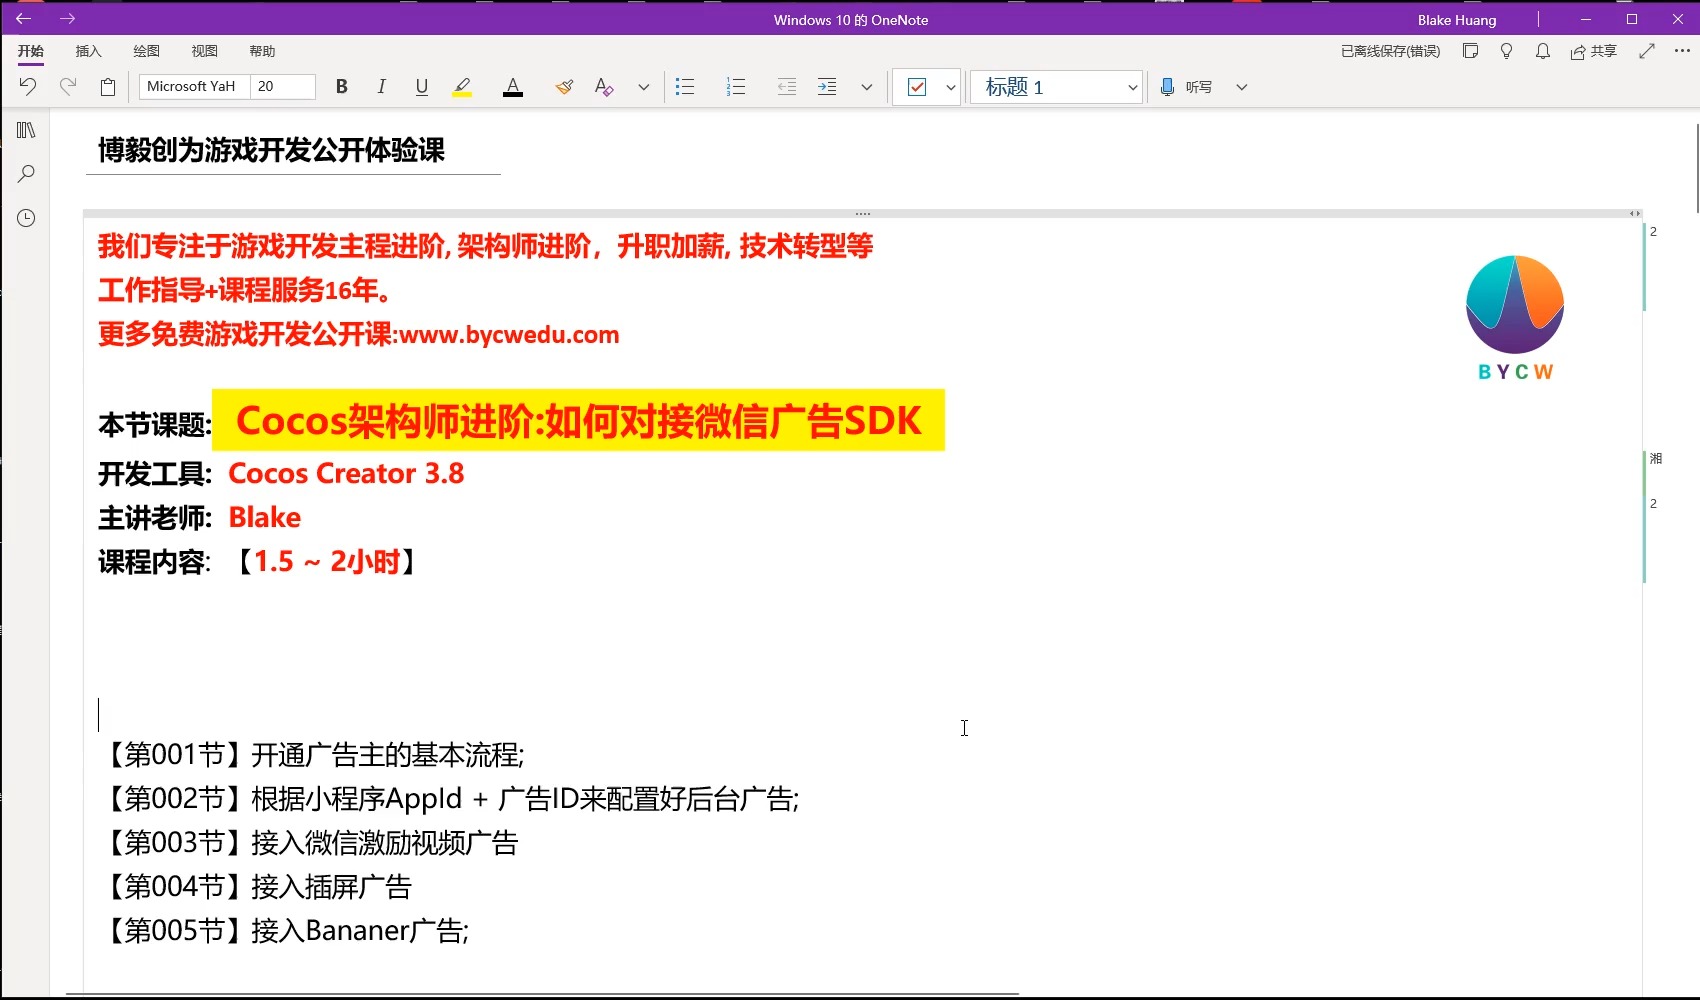The image size is (1700, 1000).
Task: Click the back navigation arrow
Action: 24,19
